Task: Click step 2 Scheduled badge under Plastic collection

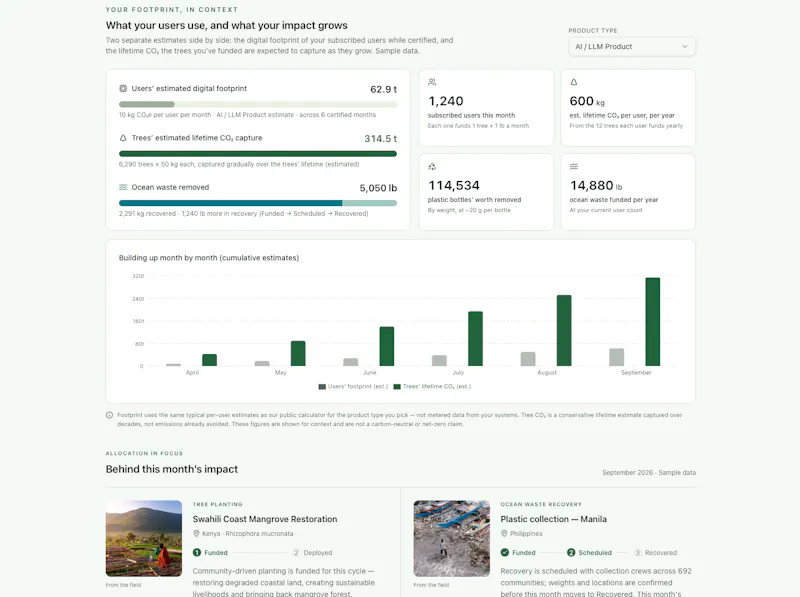Action: (571, 553)
